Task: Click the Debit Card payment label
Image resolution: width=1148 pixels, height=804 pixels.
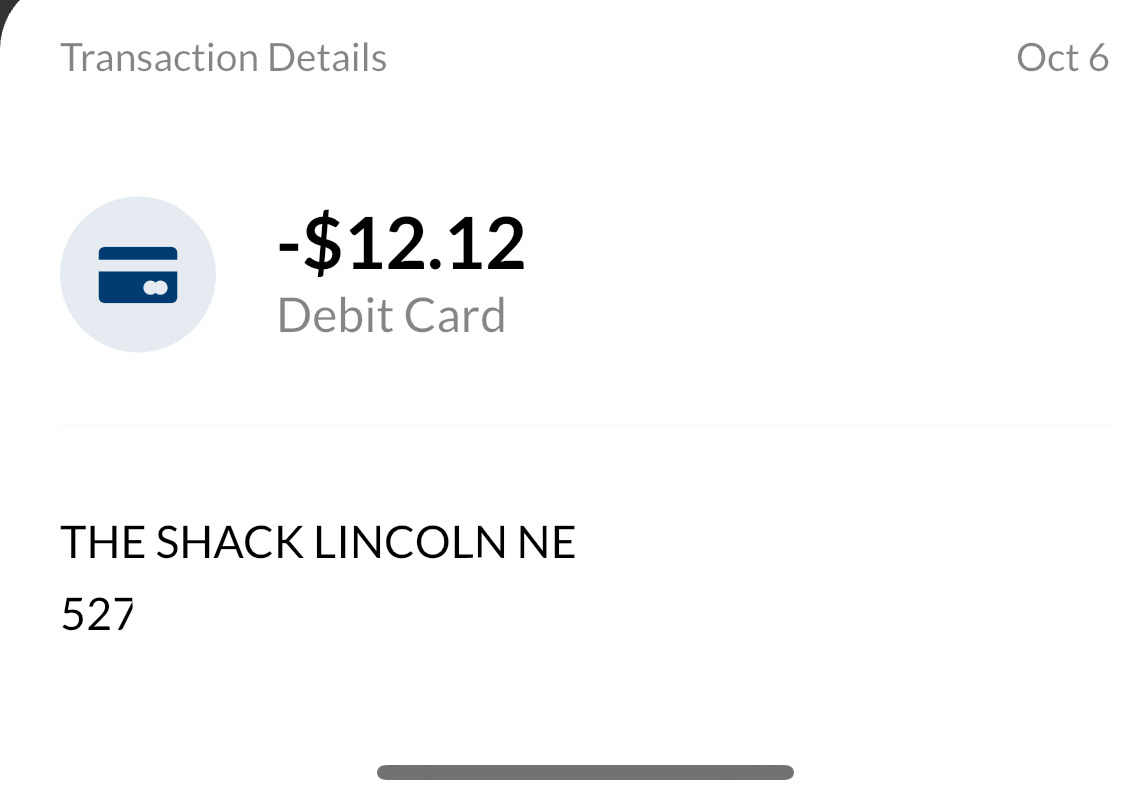Action: (x=391, y=316)
